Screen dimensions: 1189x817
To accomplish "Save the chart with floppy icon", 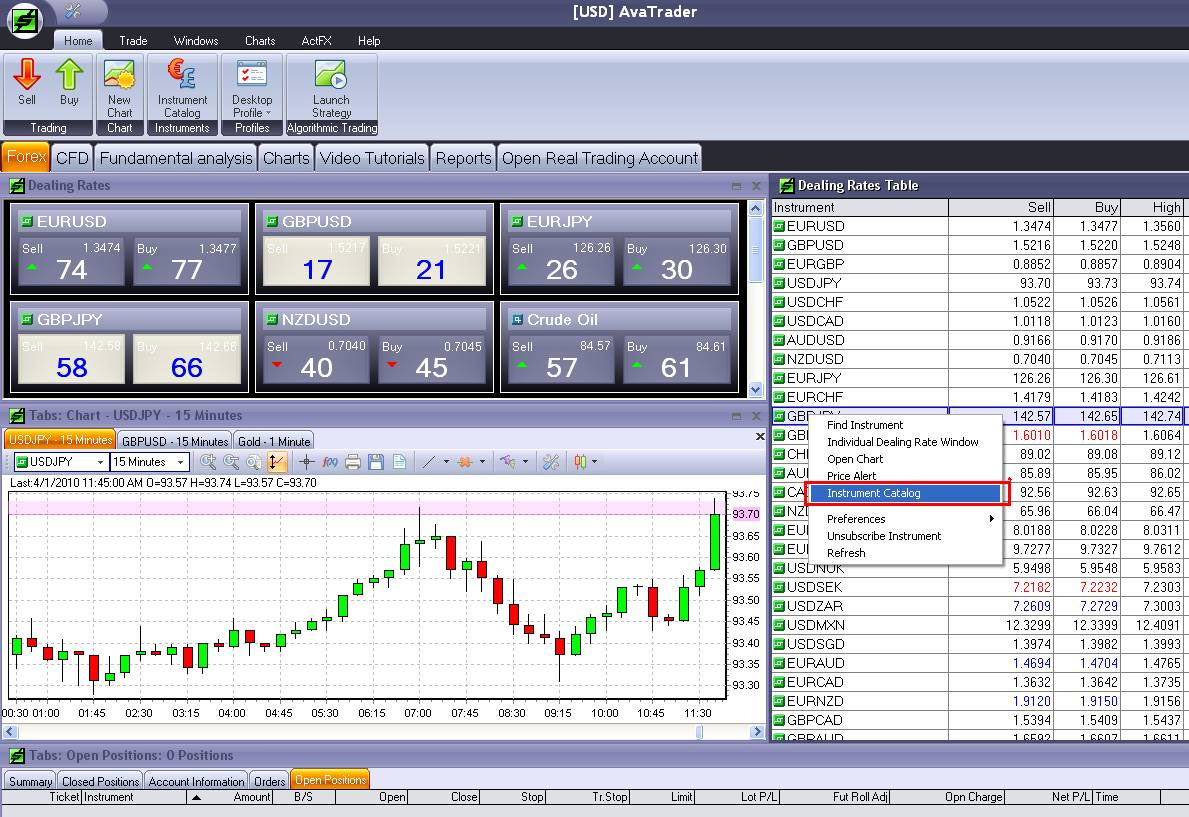I will [375, 461].
